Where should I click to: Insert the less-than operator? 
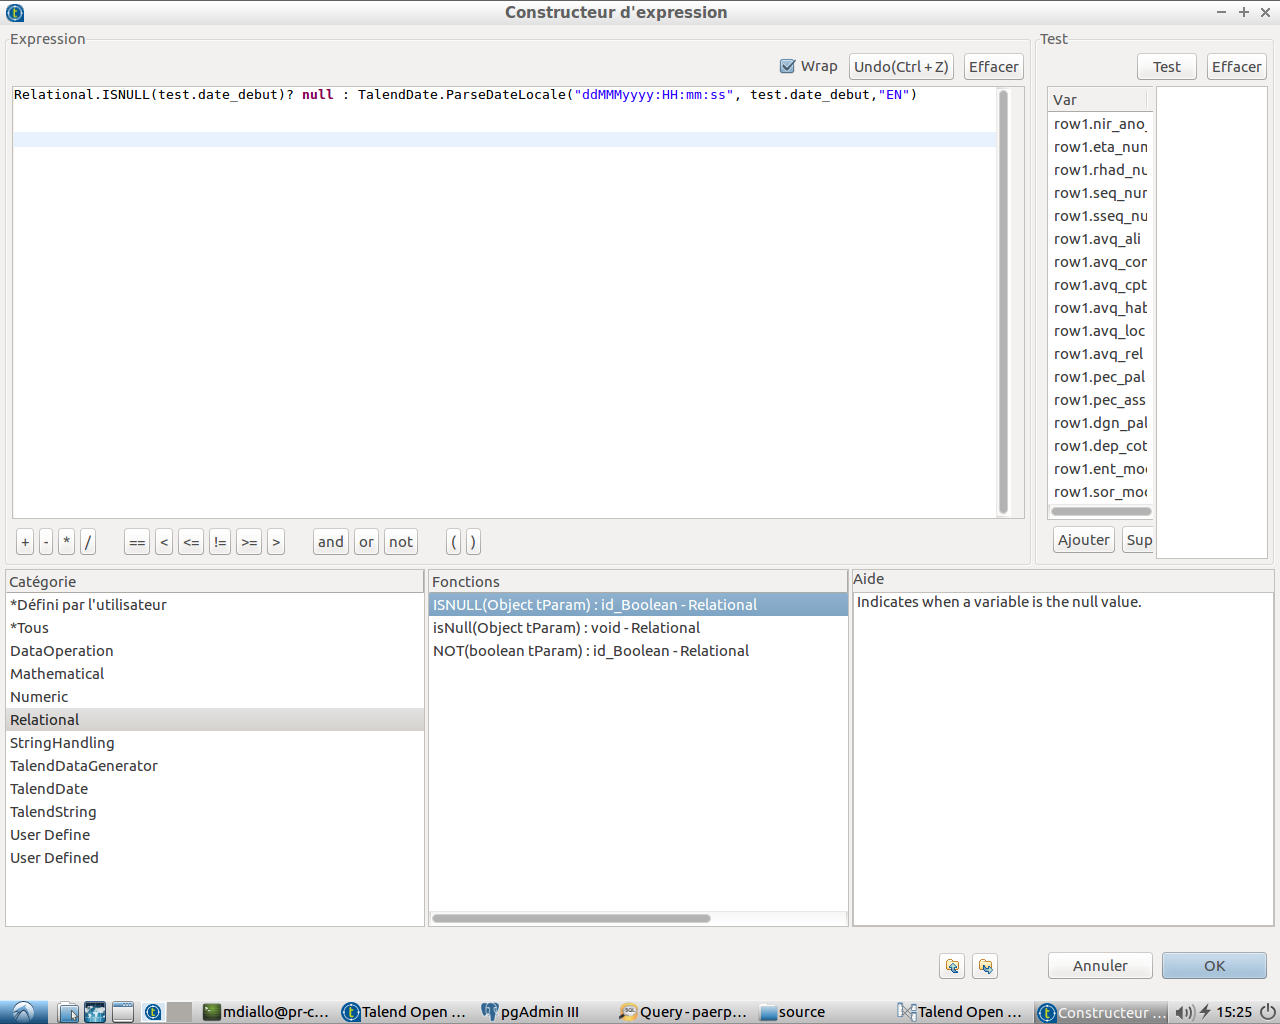pyautogui.click(x=164, y=542)
